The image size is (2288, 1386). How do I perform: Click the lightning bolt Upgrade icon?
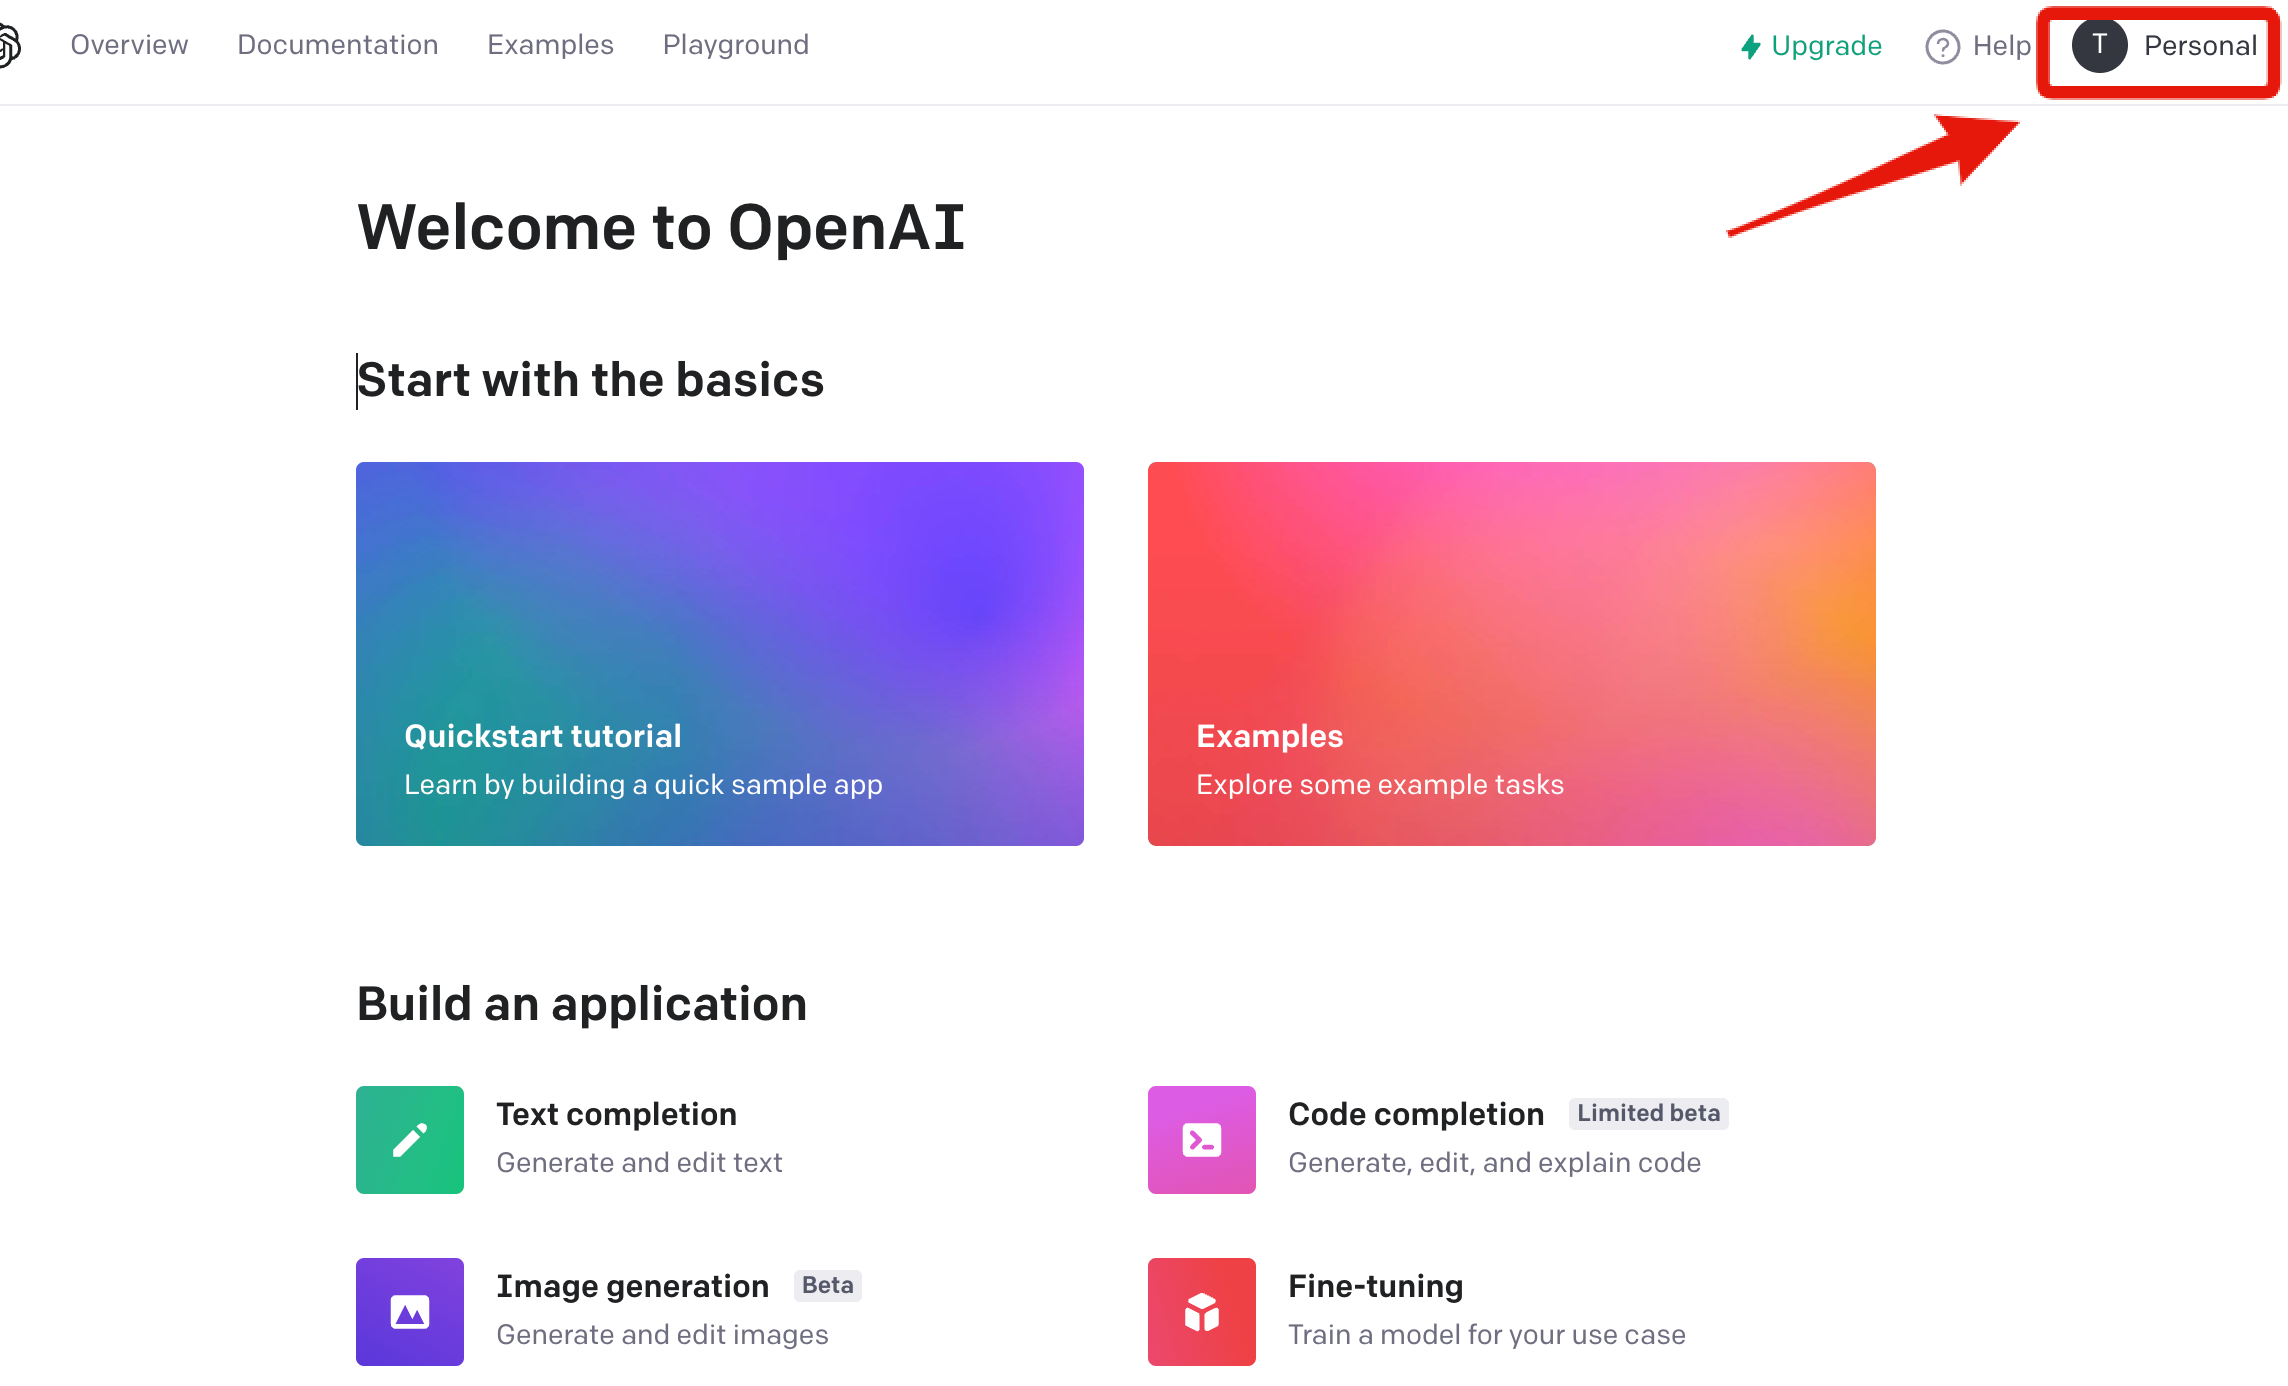point(1750,46)
